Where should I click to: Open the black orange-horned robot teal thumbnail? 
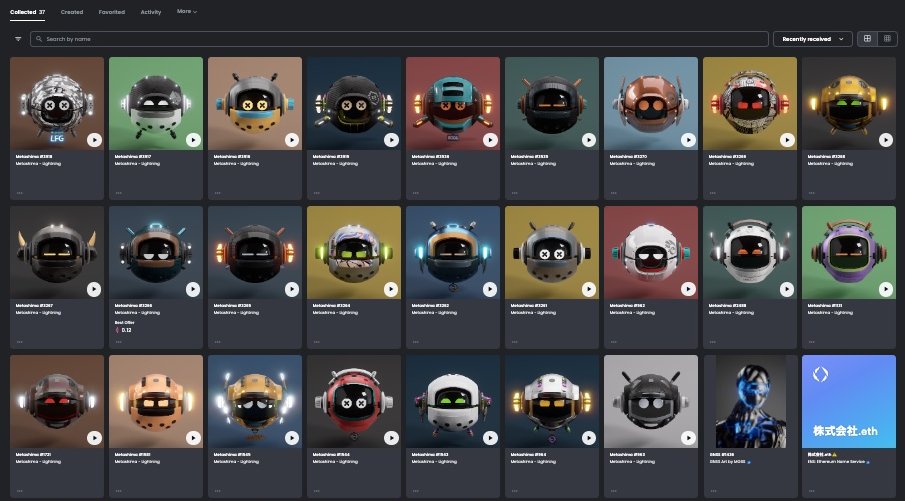pos(552,103)
